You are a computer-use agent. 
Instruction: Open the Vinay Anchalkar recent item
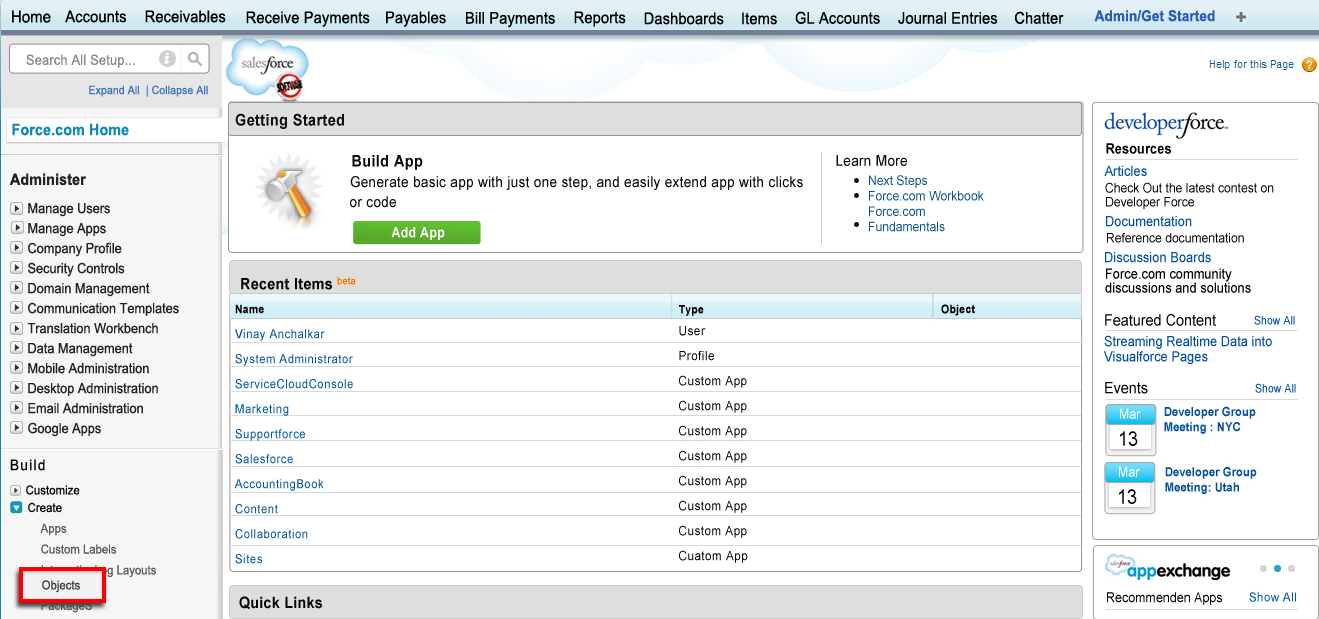pos(280,334)
